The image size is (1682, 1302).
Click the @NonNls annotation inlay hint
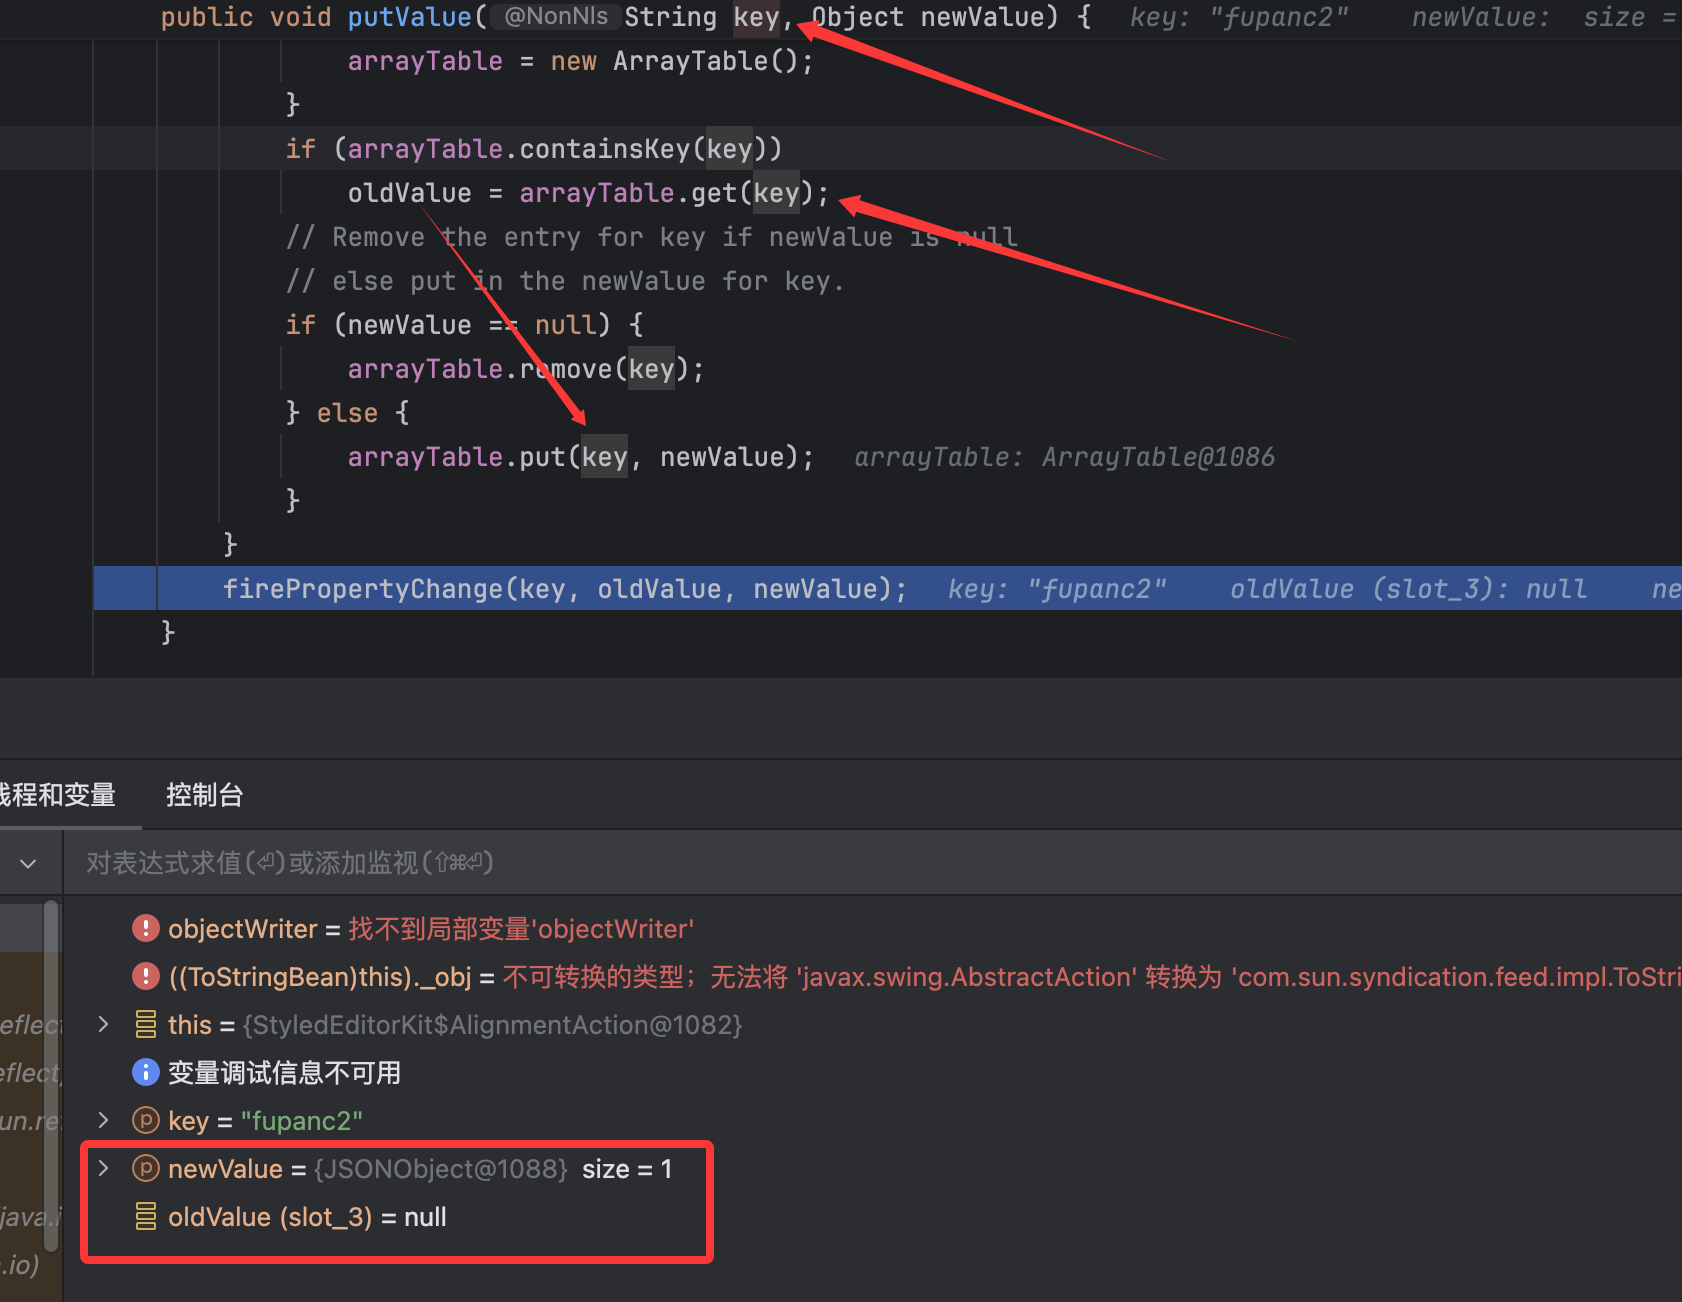click(x=555, y=17)
